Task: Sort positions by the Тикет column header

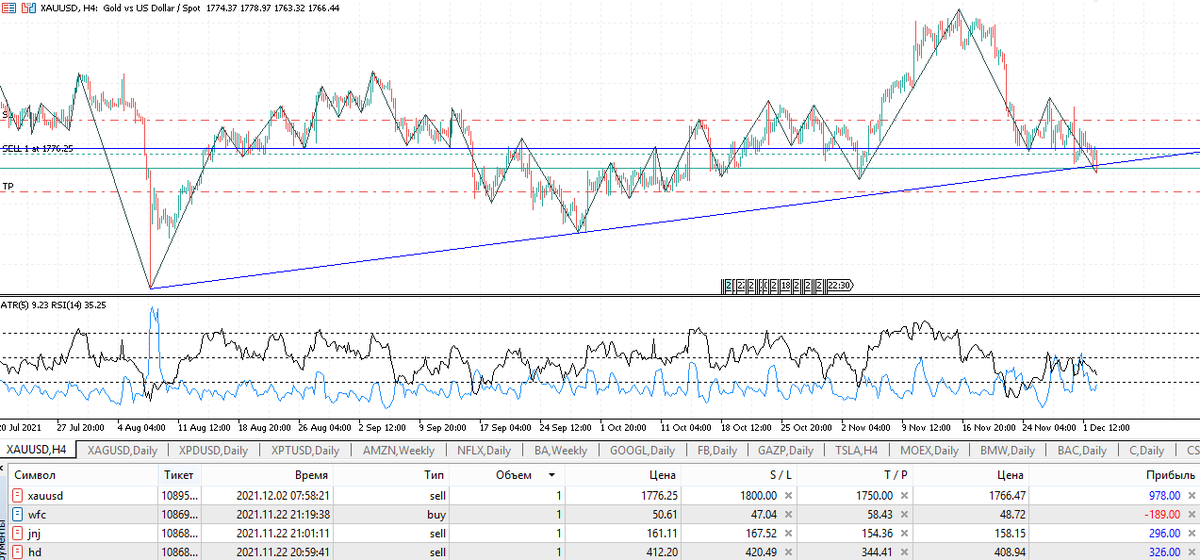Action: coord(180,475)
